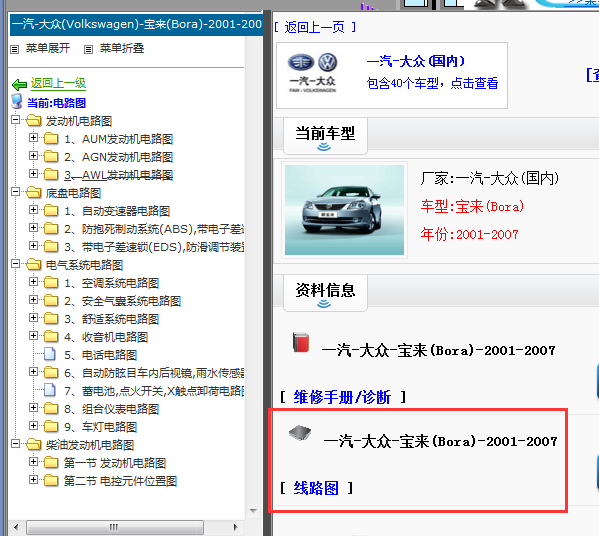Viewport: 599px width, 536px height.
Task: Click the red book manual icon
Action: [x=301, y=342]
